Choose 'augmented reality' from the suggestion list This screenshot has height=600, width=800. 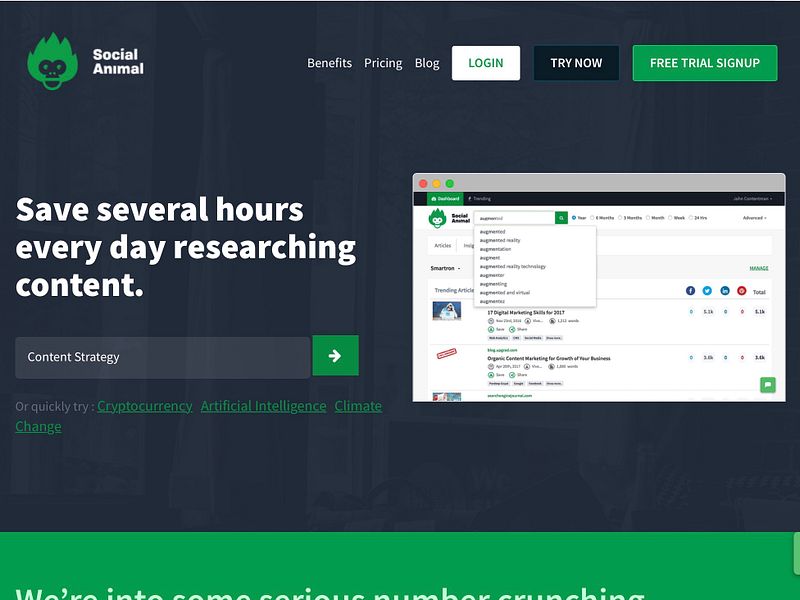coord(500,240)
